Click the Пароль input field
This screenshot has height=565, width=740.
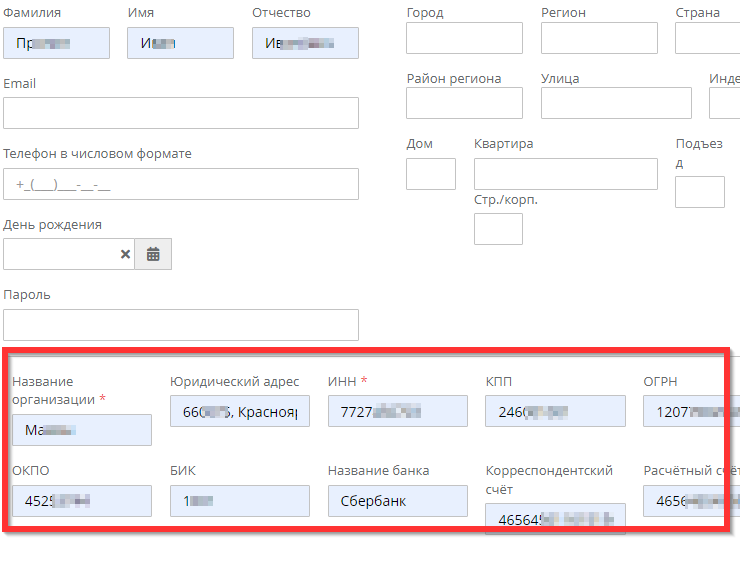181,325
